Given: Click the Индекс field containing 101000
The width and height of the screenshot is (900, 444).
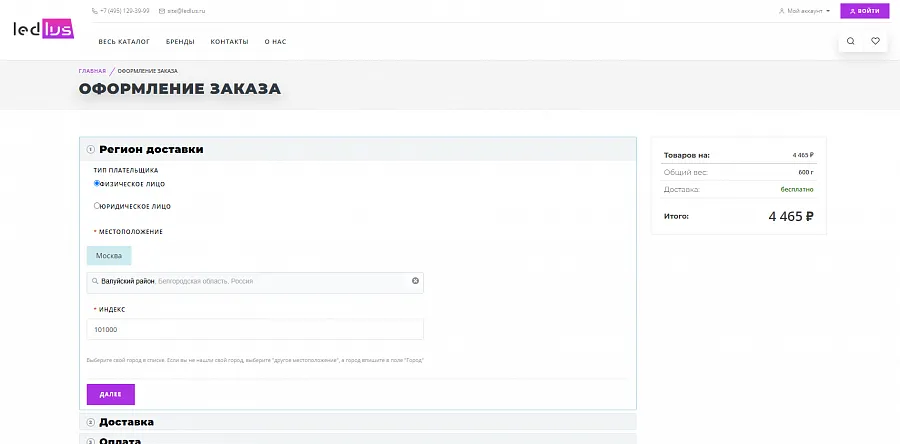Looking at the screenshot, I should (x=255, y=330).
